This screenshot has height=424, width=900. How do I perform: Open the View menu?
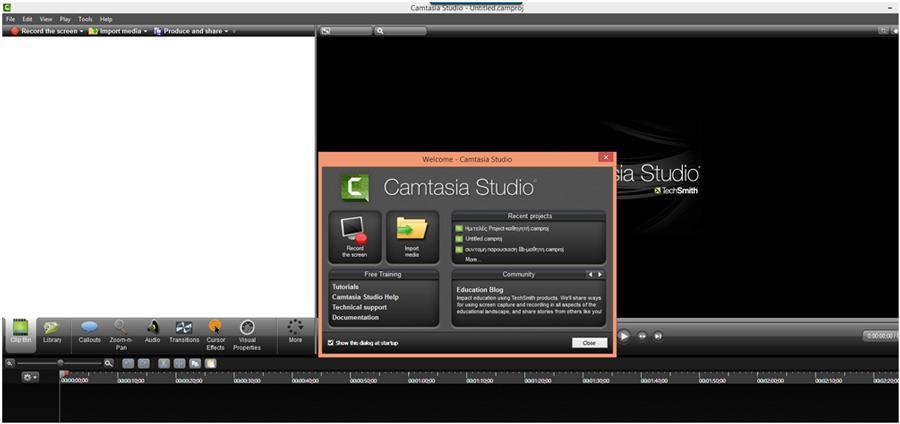click(46, 19)
